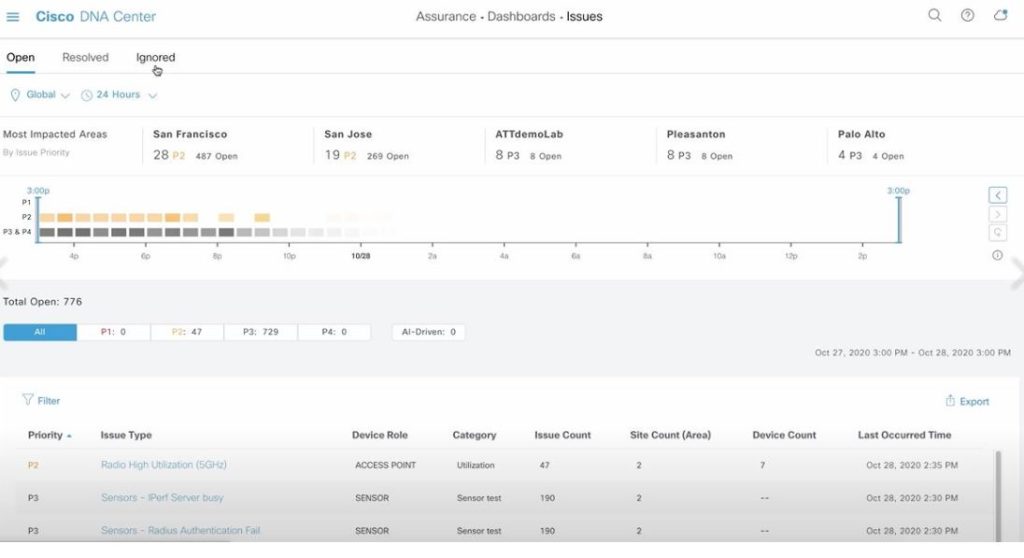Screen dimensions: 1024x558
Task: Toggle the P2: 47 priority filter
Action: (187, 332)
